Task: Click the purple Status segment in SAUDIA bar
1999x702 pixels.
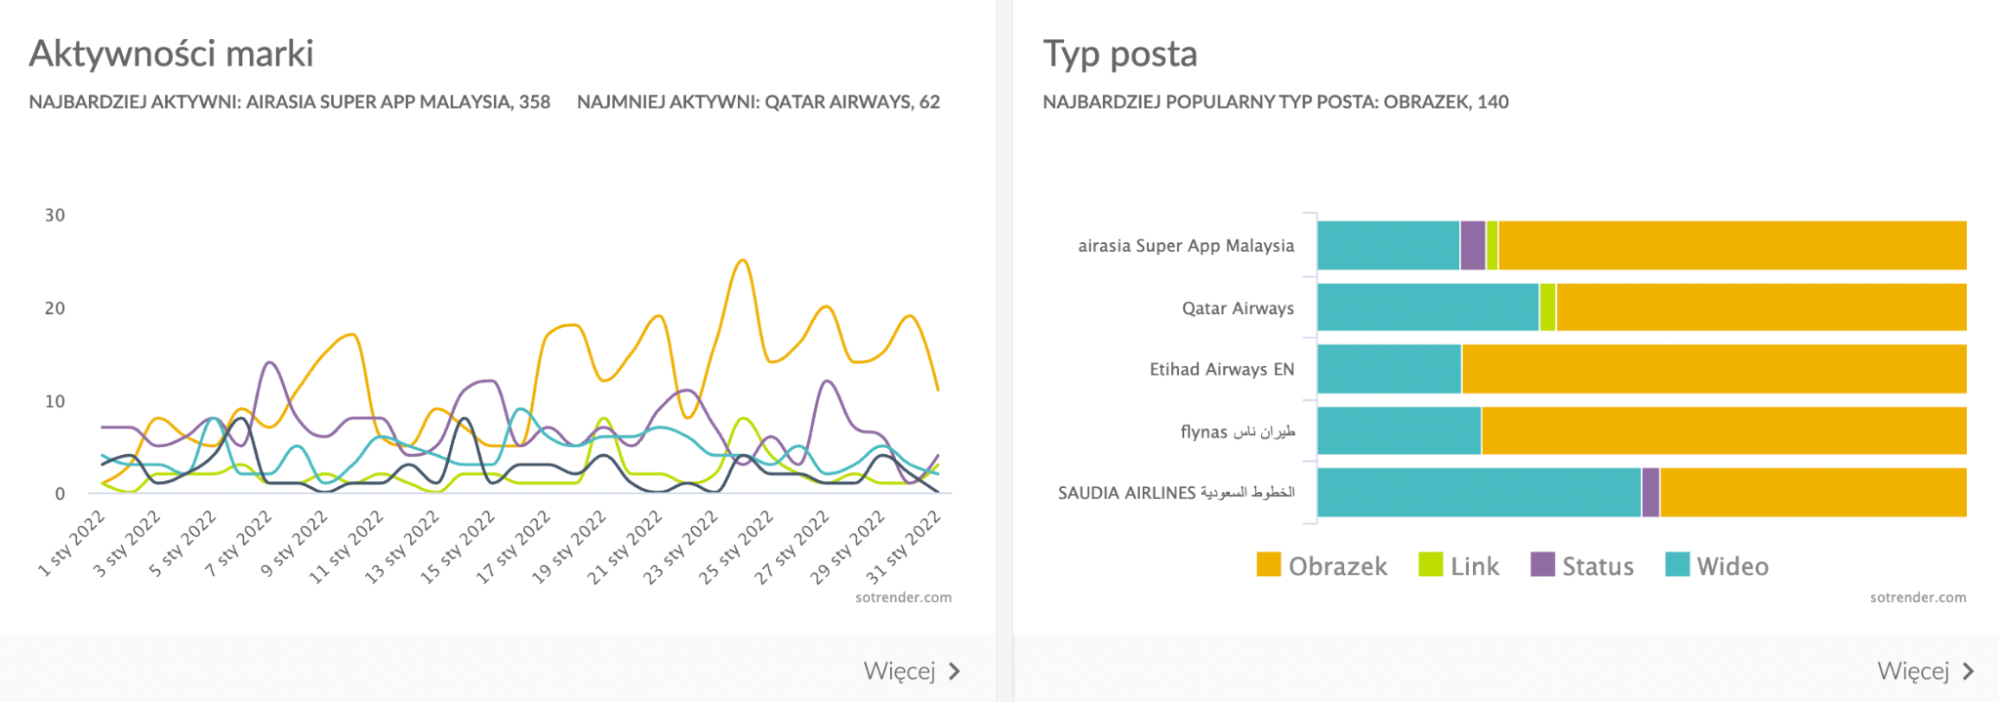Action: pos(1650,493)
